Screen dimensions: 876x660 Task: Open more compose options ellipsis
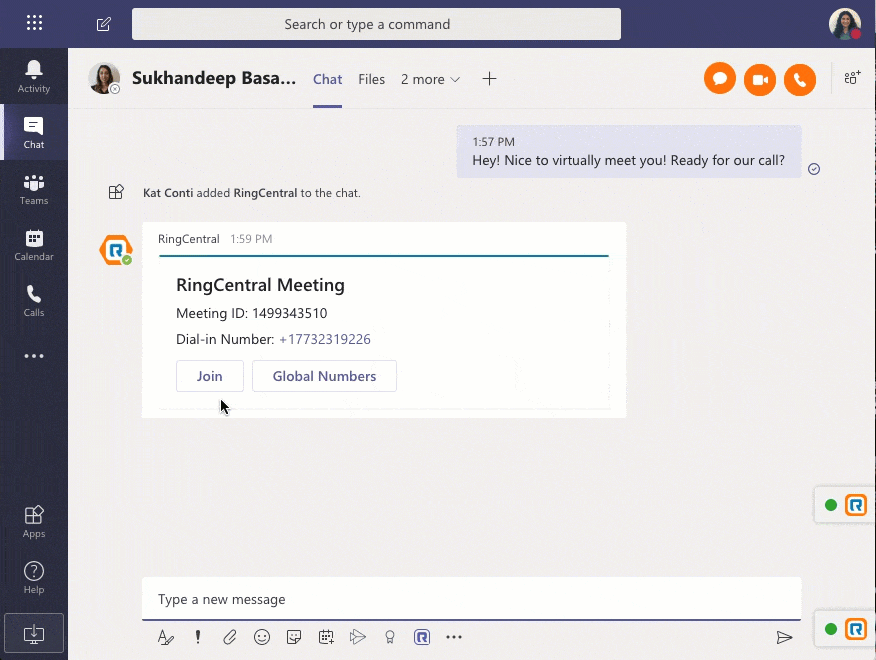[454, 637]
